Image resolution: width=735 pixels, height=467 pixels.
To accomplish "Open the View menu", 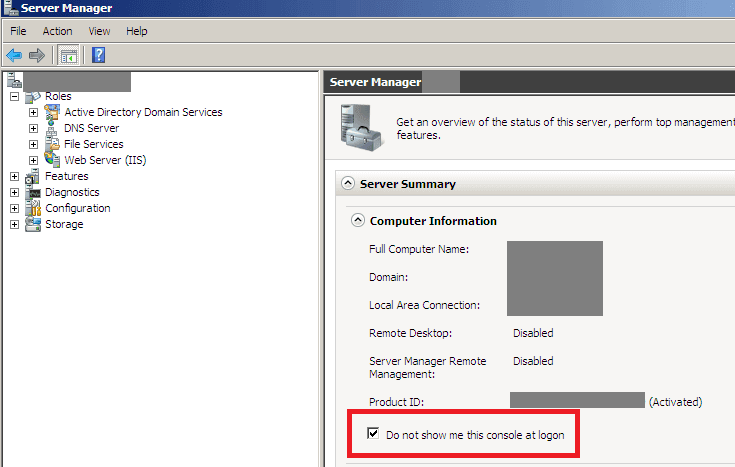I will [99, 31].
